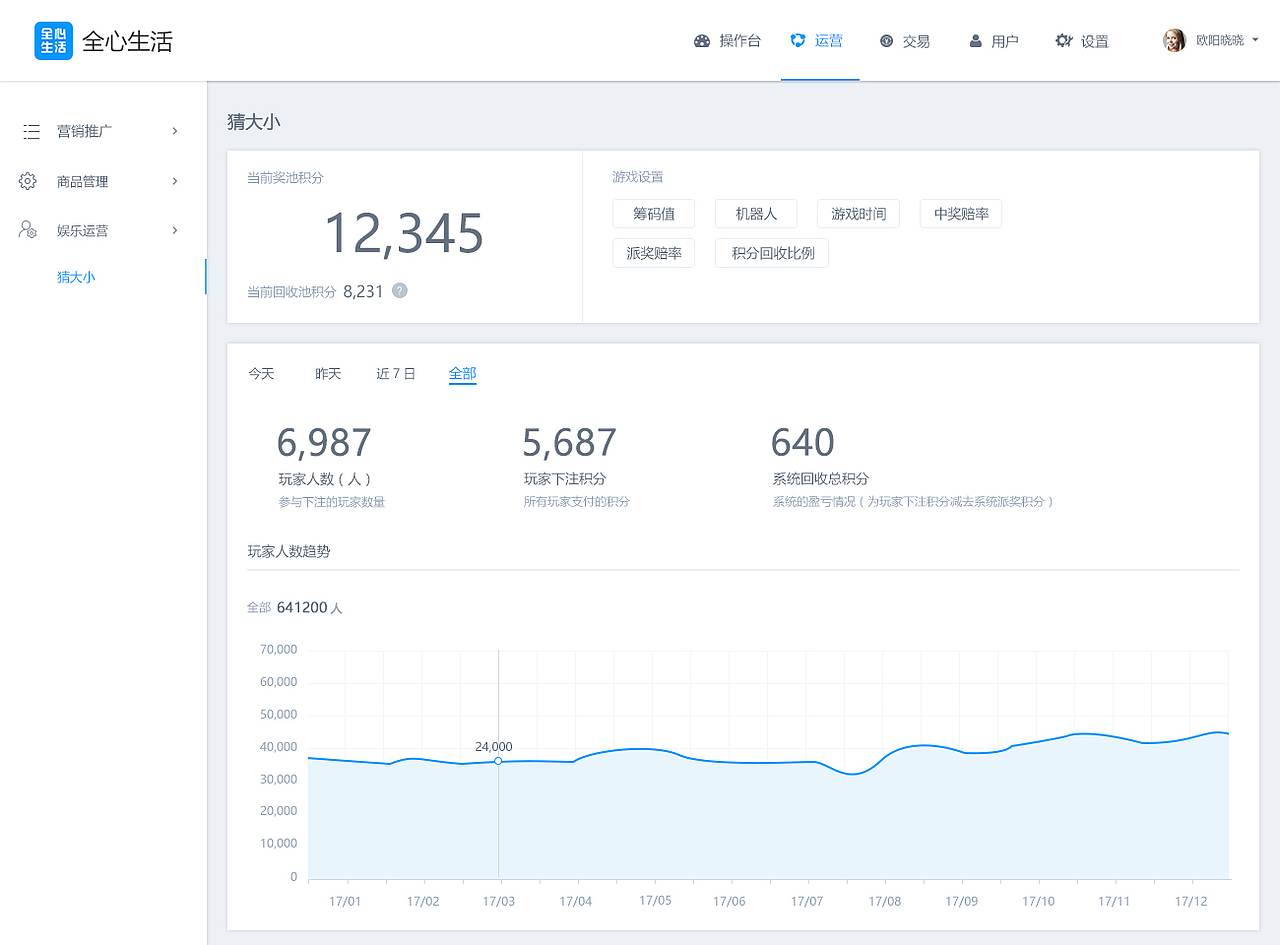Collapse the 娱乐运营 sidebar chevron
Viewport: 1280px width, 945px height.
[175, 230]
